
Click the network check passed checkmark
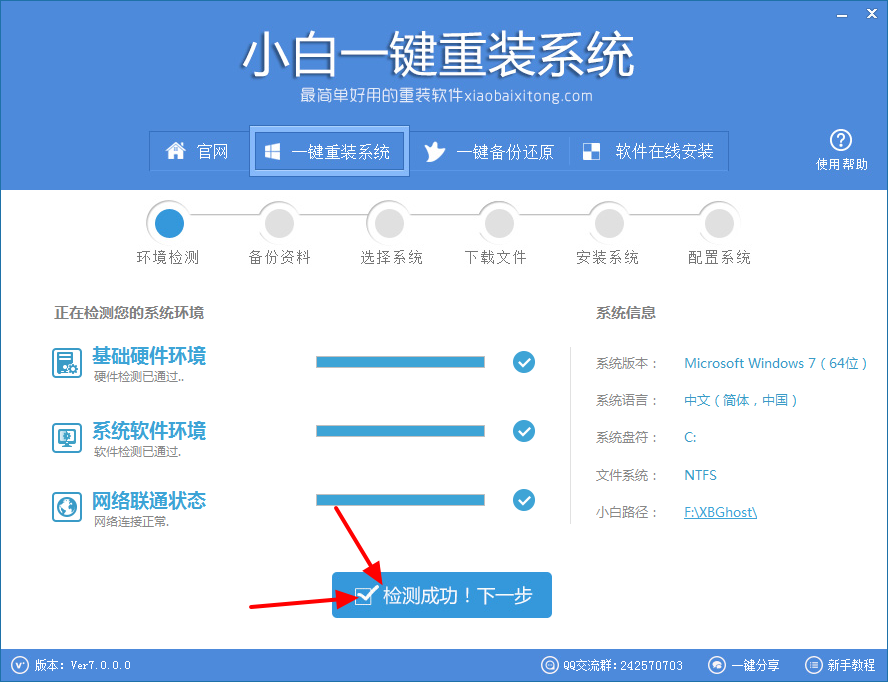pos(524,500)
